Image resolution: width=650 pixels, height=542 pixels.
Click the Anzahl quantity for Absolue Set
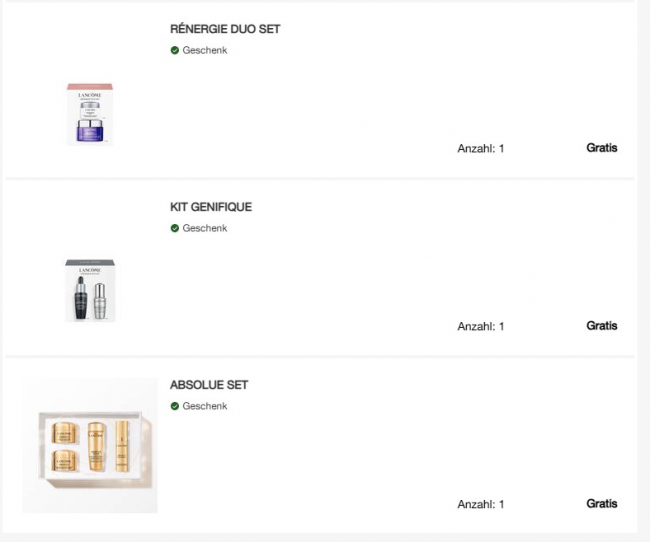(480, 505)
